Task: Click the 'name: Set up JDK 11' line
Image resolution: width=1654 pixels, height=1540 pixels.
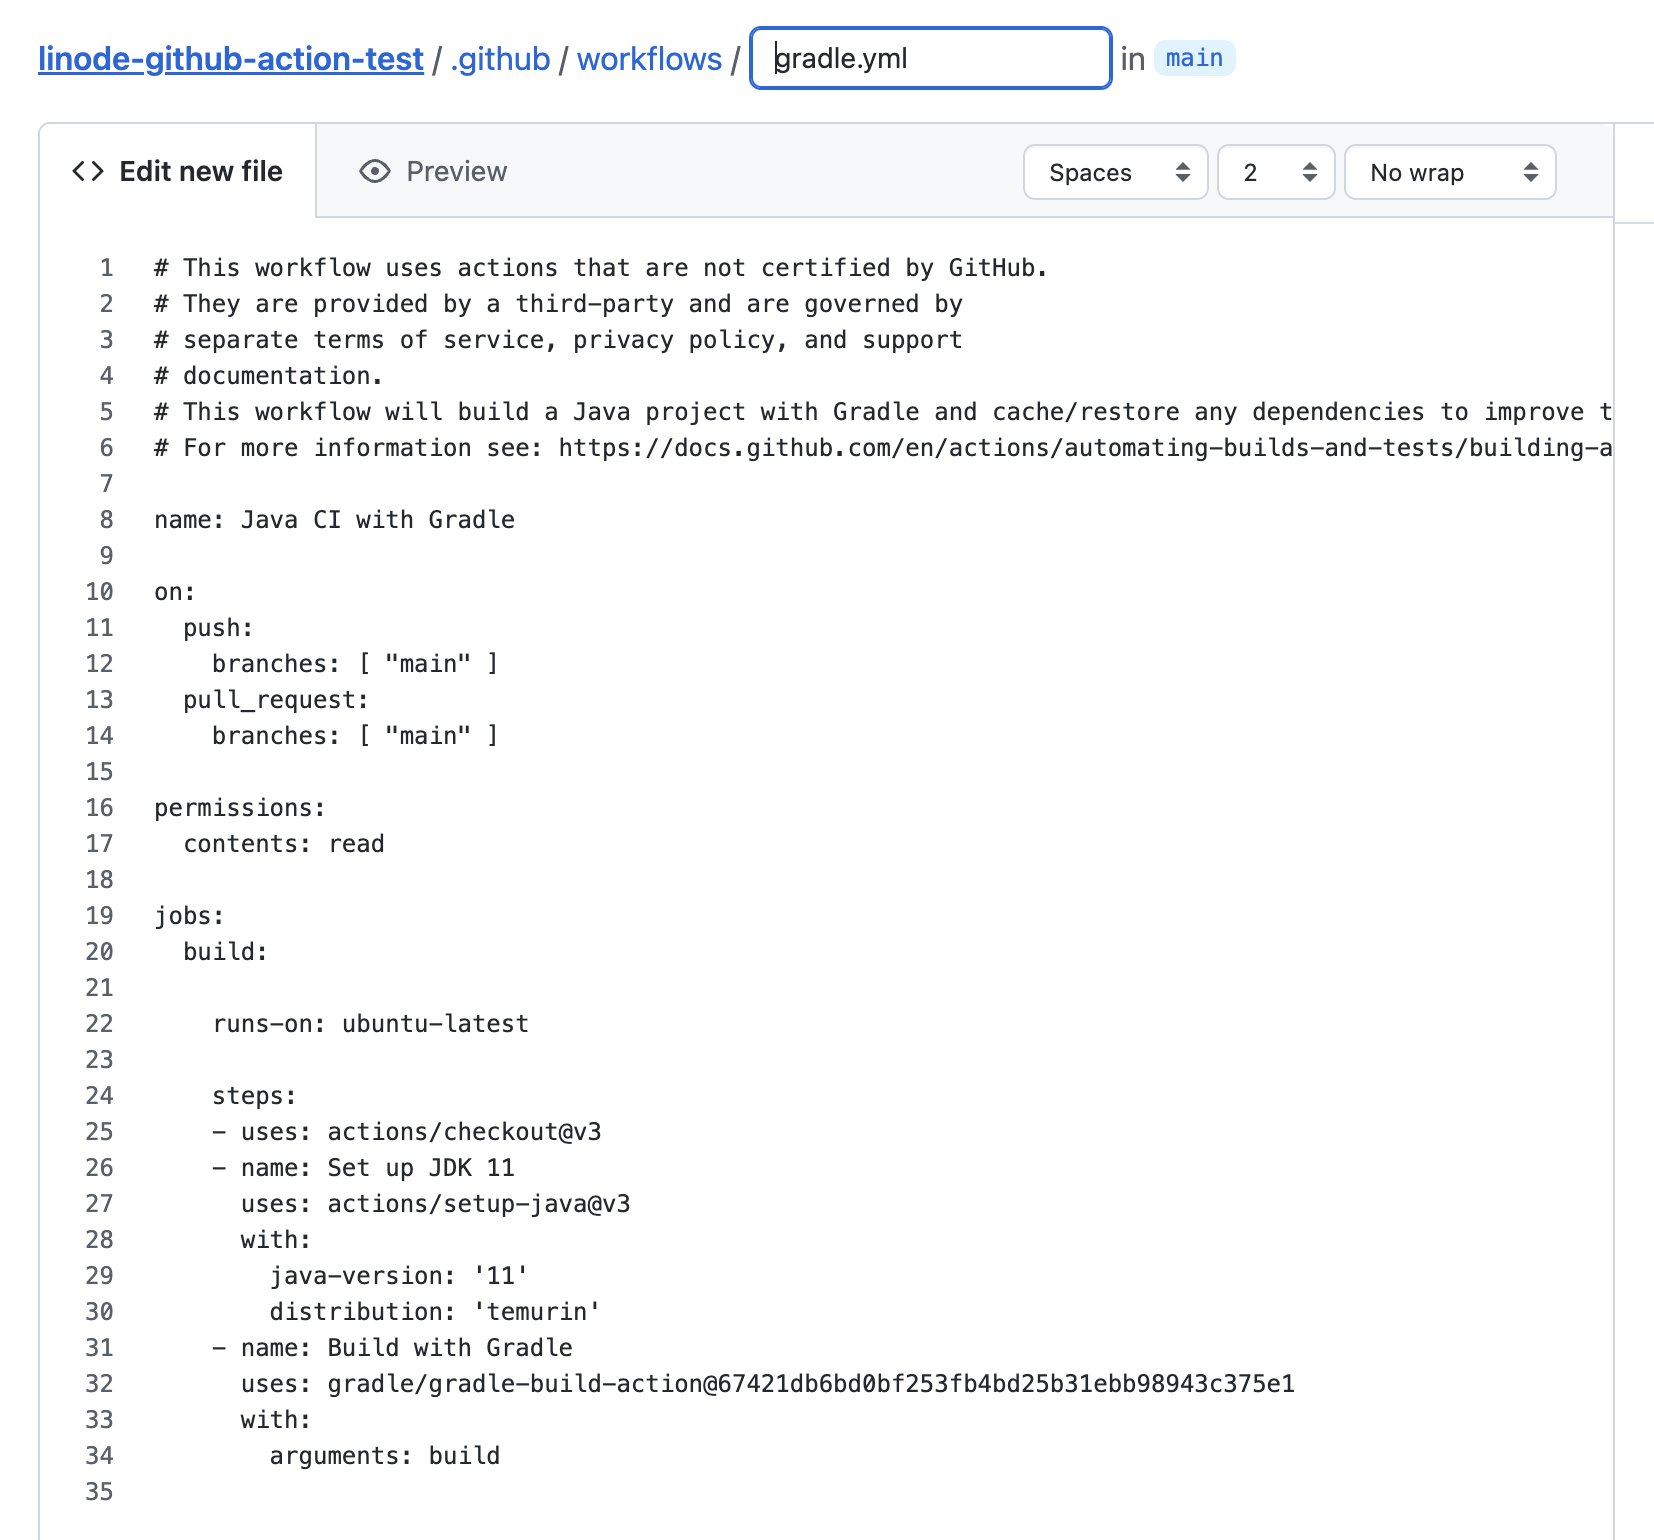Action: (363, 1168)
